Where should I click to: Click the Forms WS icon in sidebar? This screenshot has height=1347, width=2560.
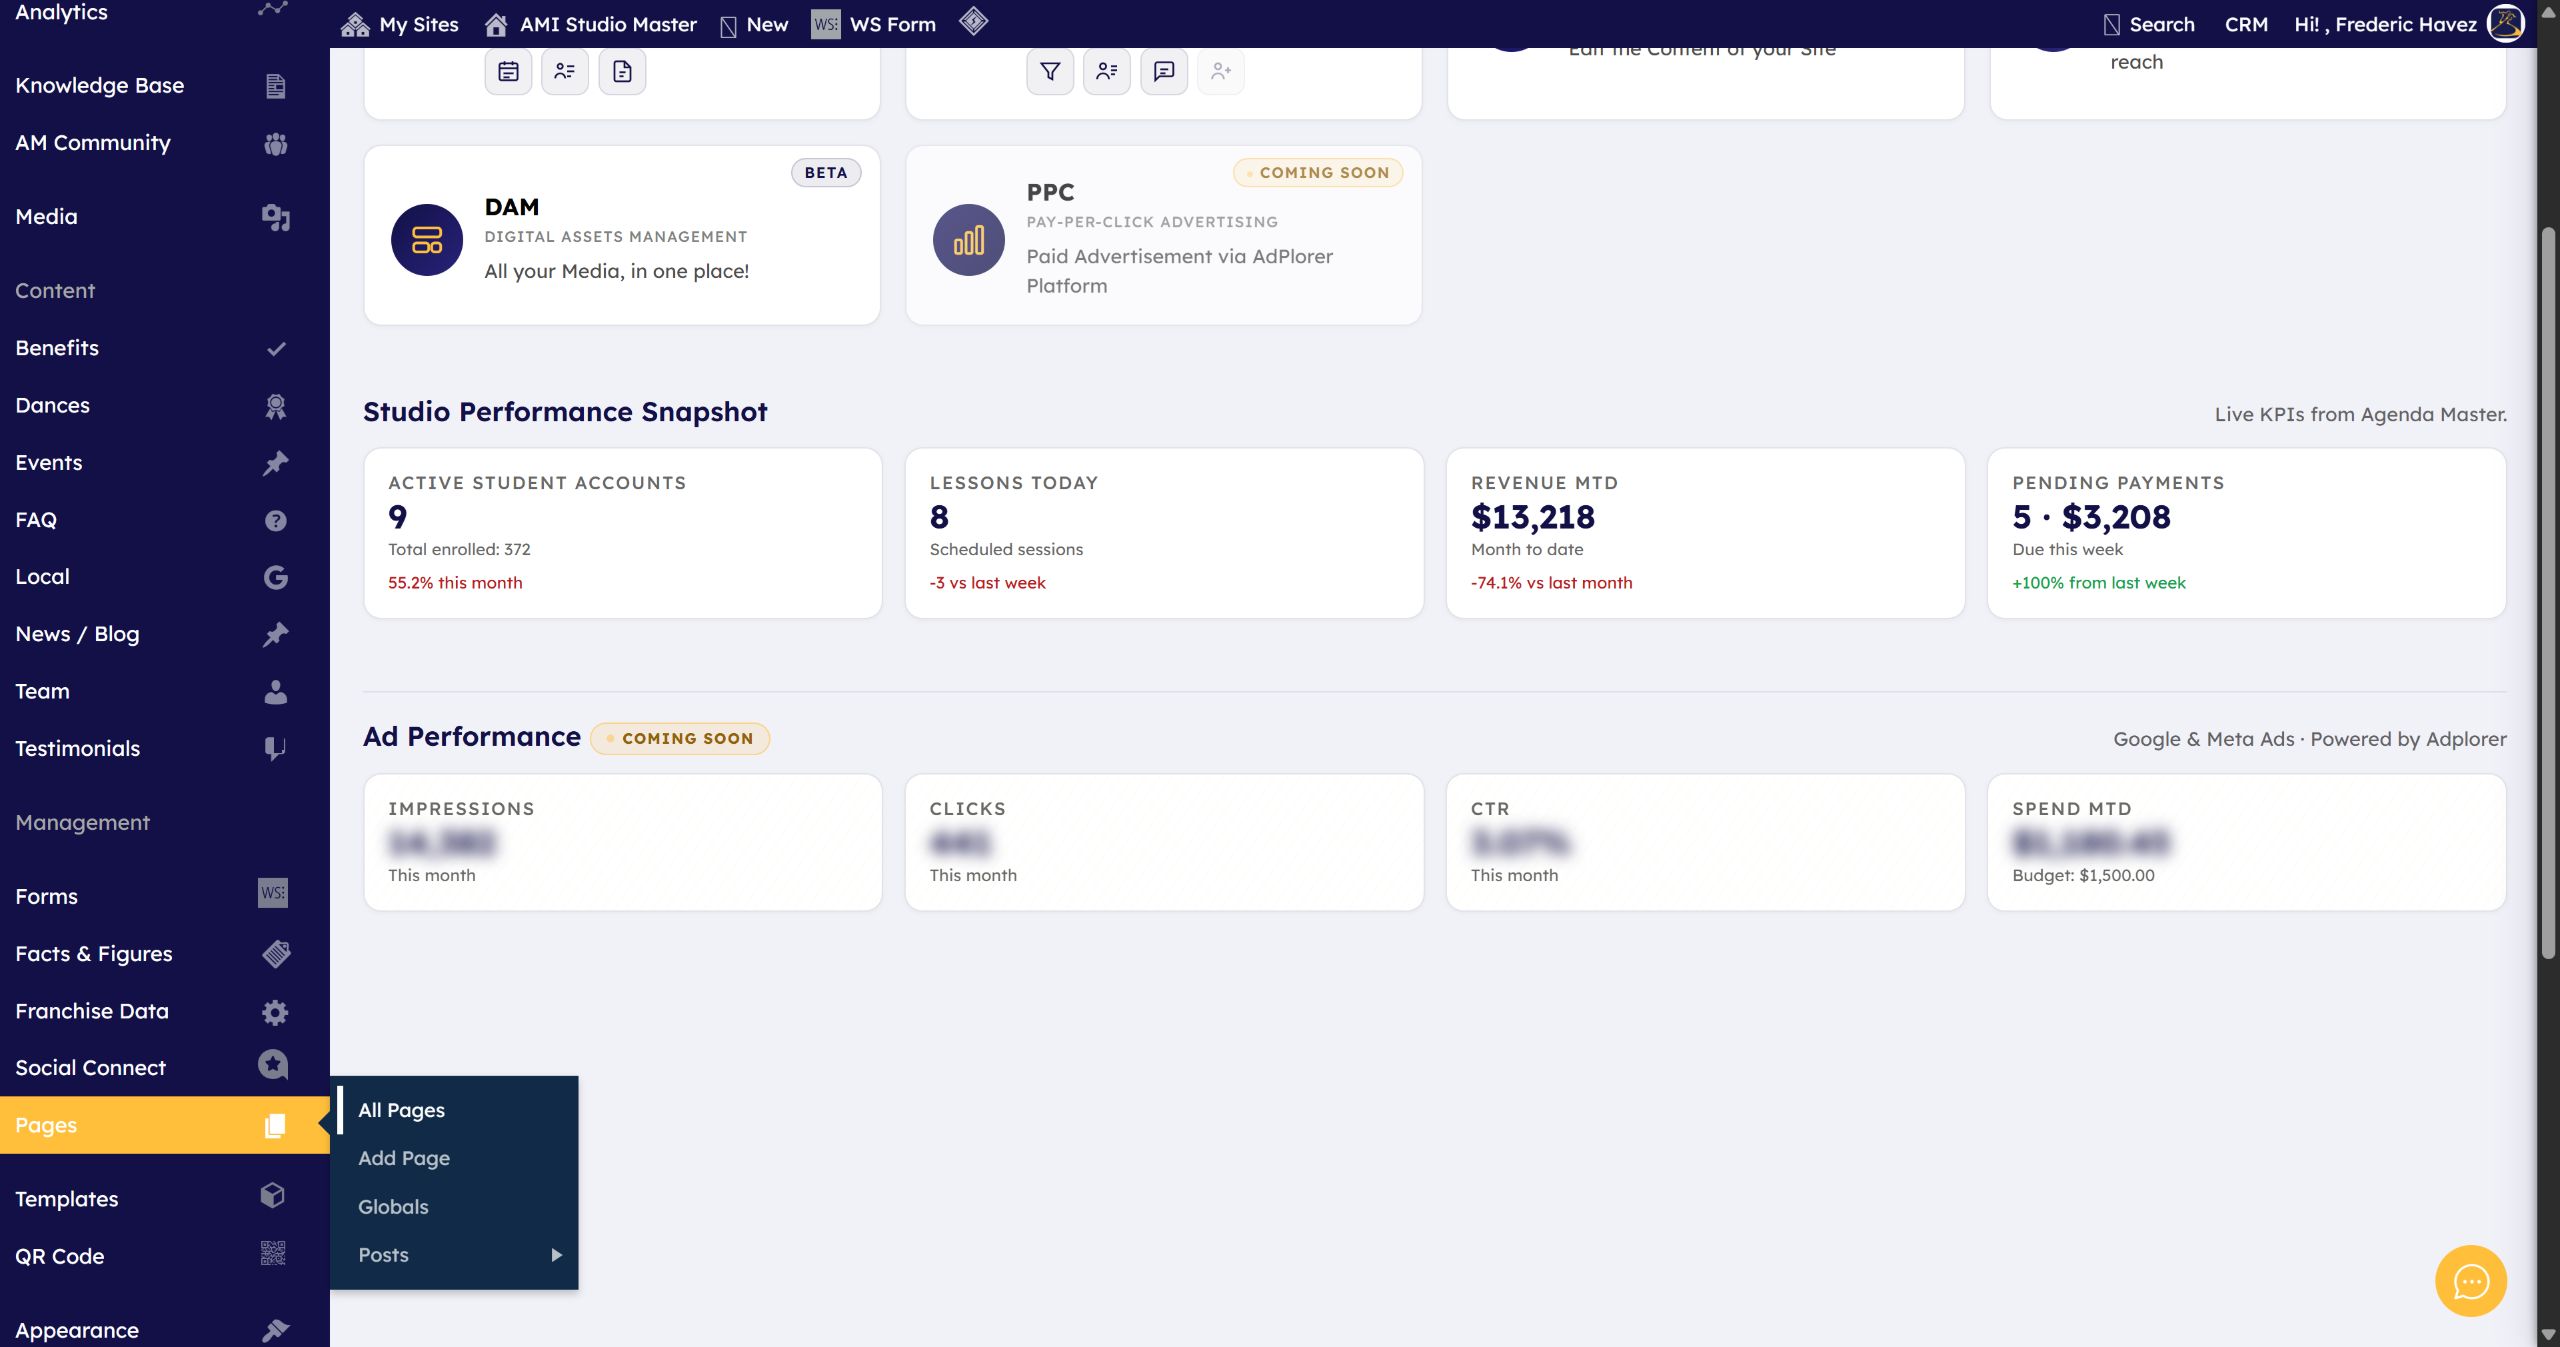[x=273, y=892]
